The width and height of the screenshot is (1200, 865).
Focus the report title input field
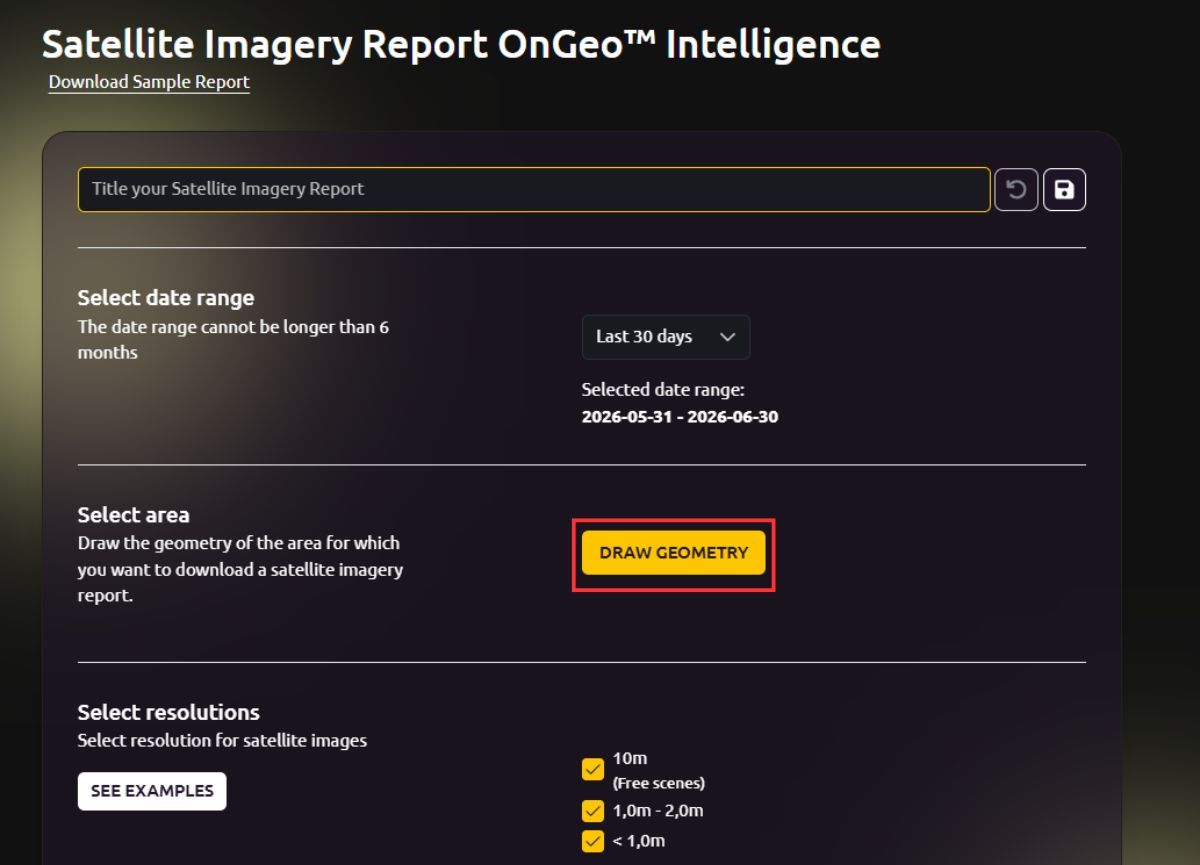click(534, 189)
